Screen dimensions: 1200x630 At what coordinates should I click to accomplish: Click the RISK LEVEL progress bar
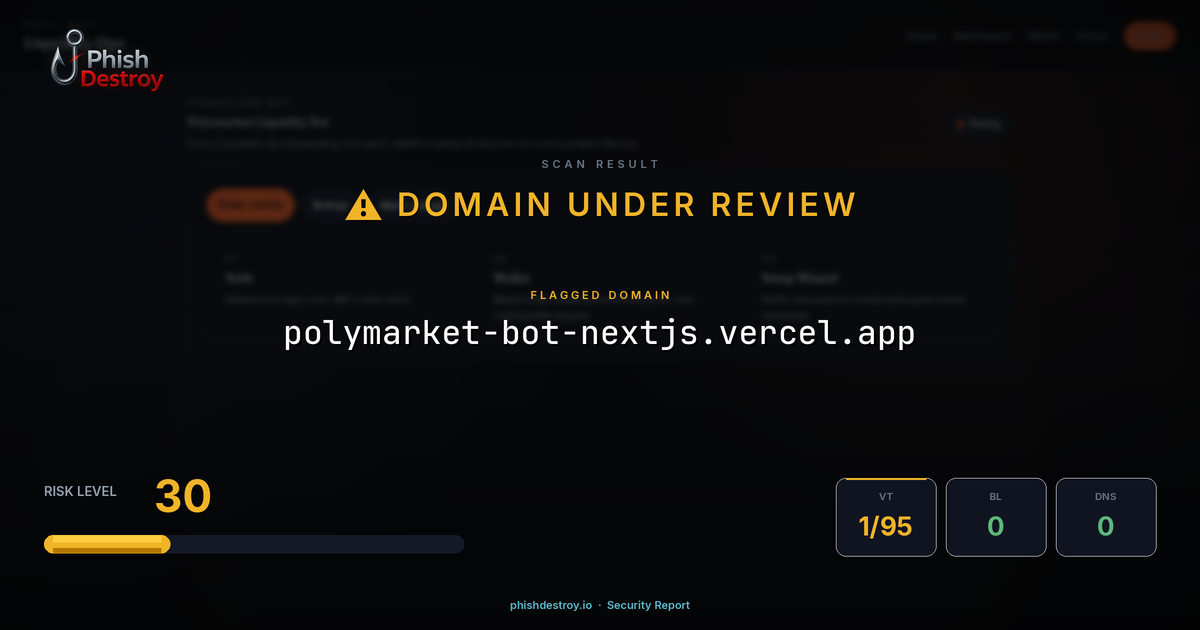tap(253, 543)
